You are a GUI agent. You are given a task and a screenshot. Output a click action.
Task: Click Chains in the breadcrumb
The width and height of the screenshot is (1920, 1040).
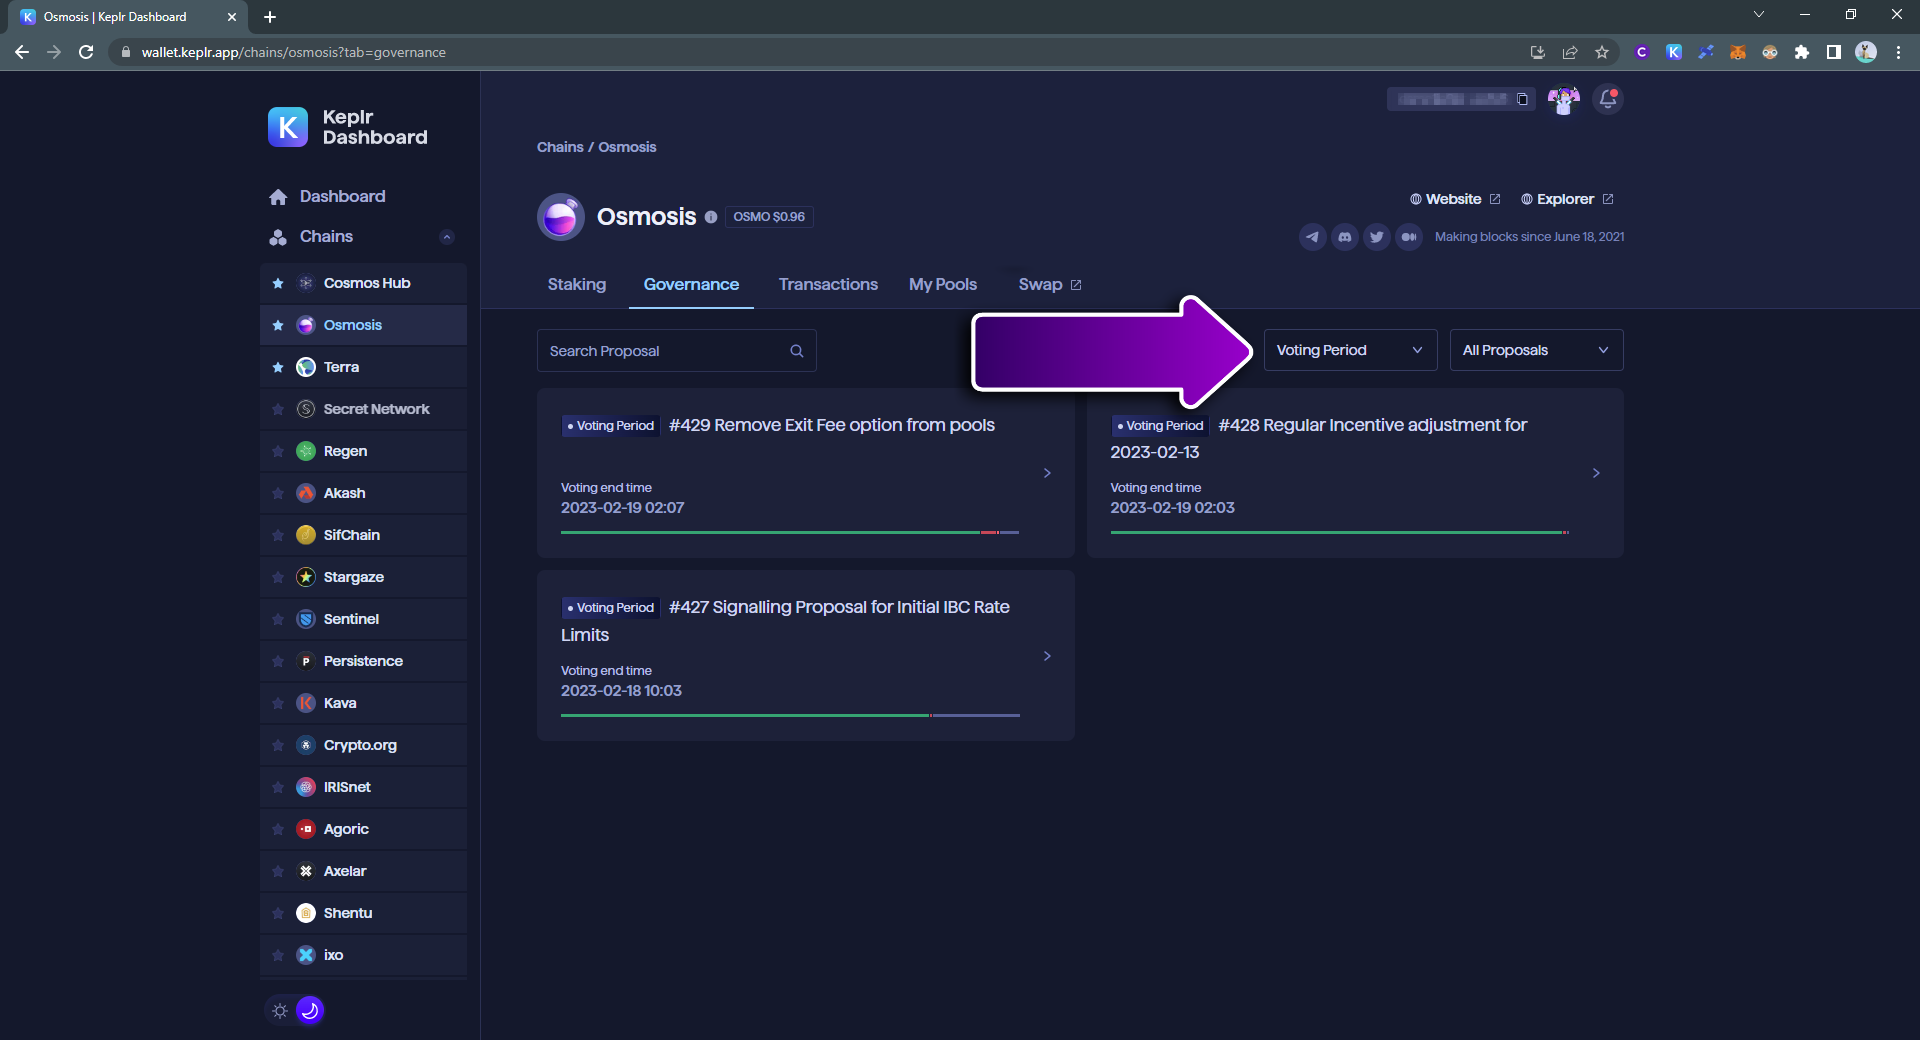pos(560,147)
